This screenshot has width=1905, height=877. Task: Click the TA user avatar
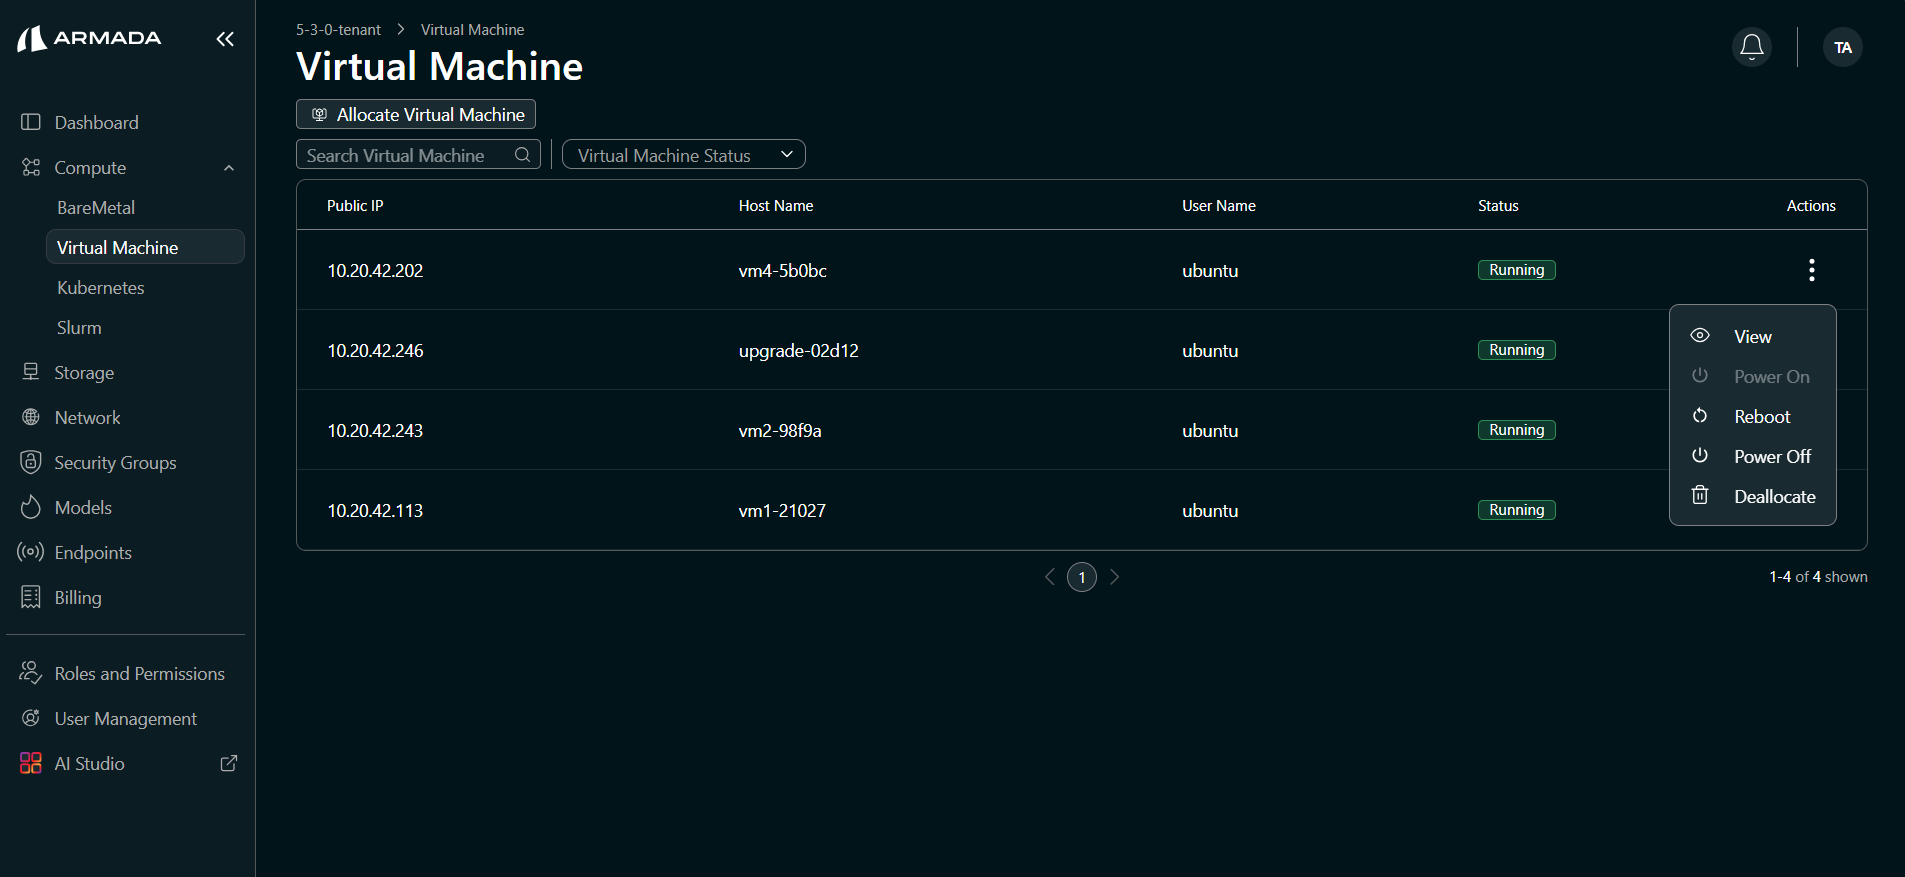1842,47
